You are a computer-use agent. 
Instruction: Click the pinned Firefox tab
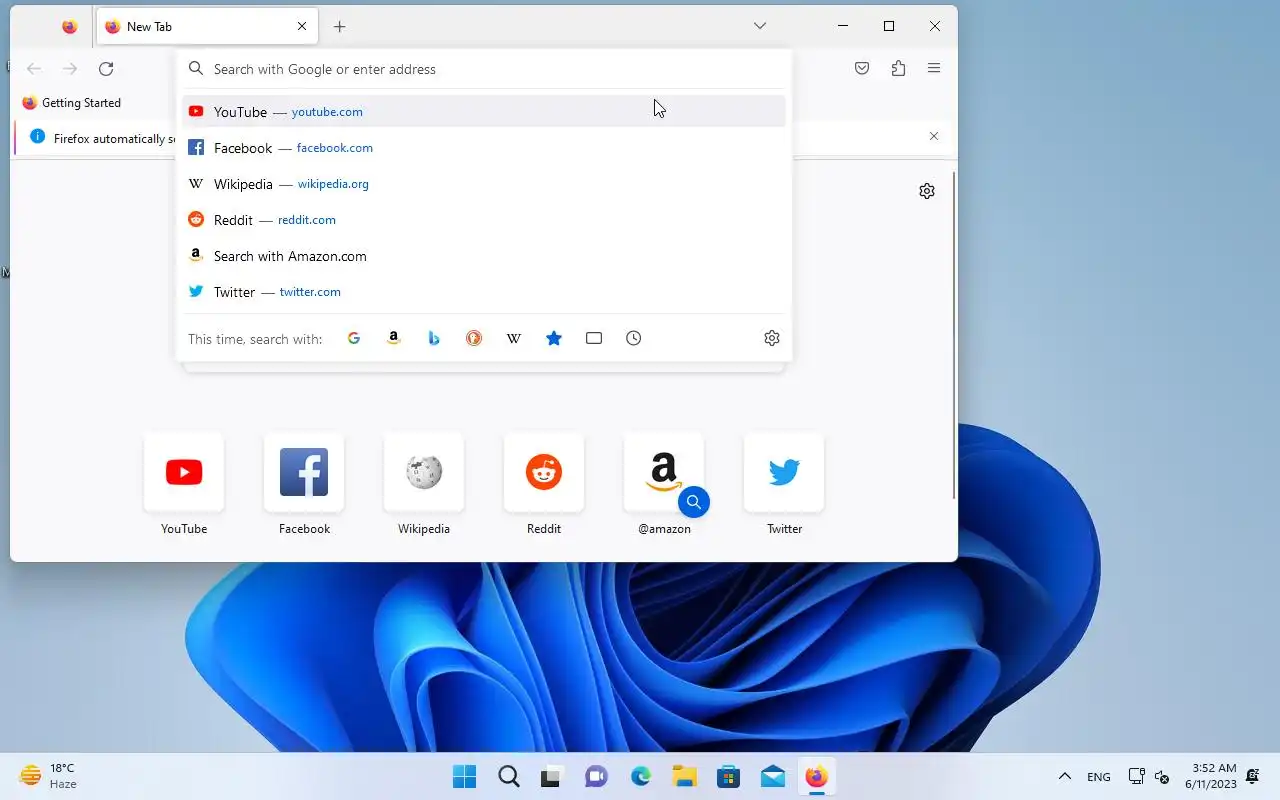click(x=69, y=26)
